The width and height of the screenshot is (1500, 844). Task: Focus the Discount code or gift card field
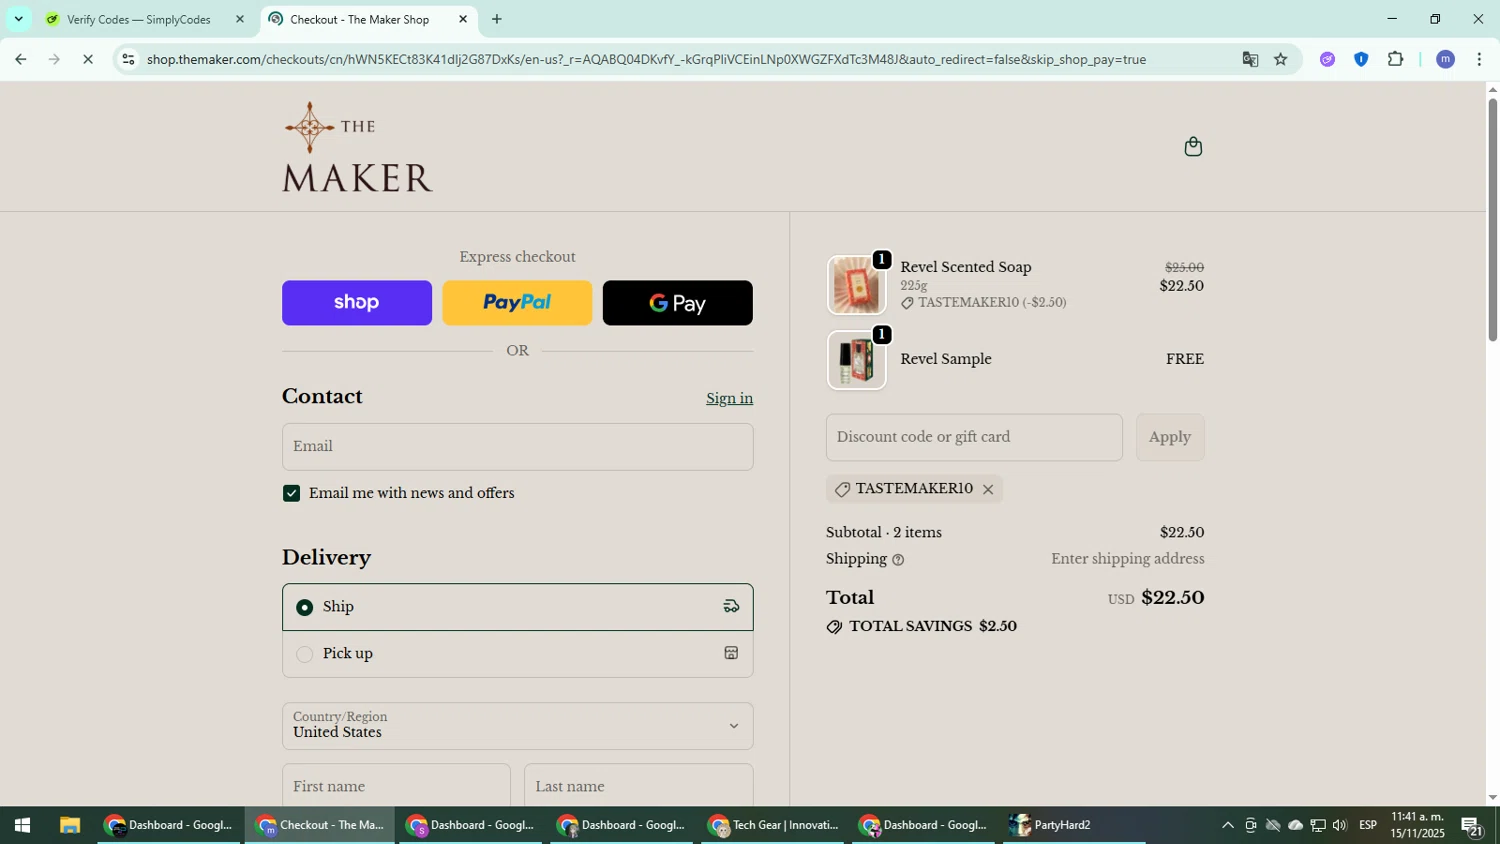tap(974, 437)
